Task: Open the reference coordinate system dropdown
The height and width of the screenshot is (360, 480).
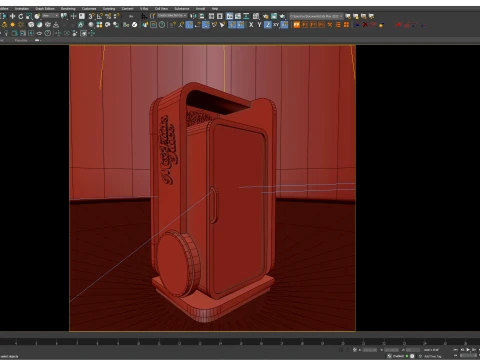Action: pos(50,16)
